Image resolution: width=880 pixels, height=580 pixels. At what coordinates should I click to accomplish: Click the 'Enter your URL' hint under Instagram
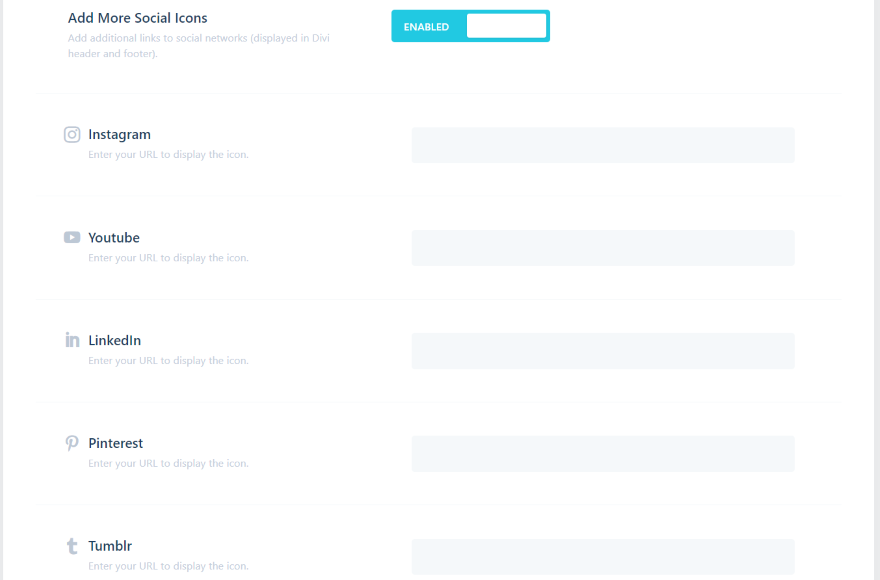pyautogui.click(x=168, y=154)
